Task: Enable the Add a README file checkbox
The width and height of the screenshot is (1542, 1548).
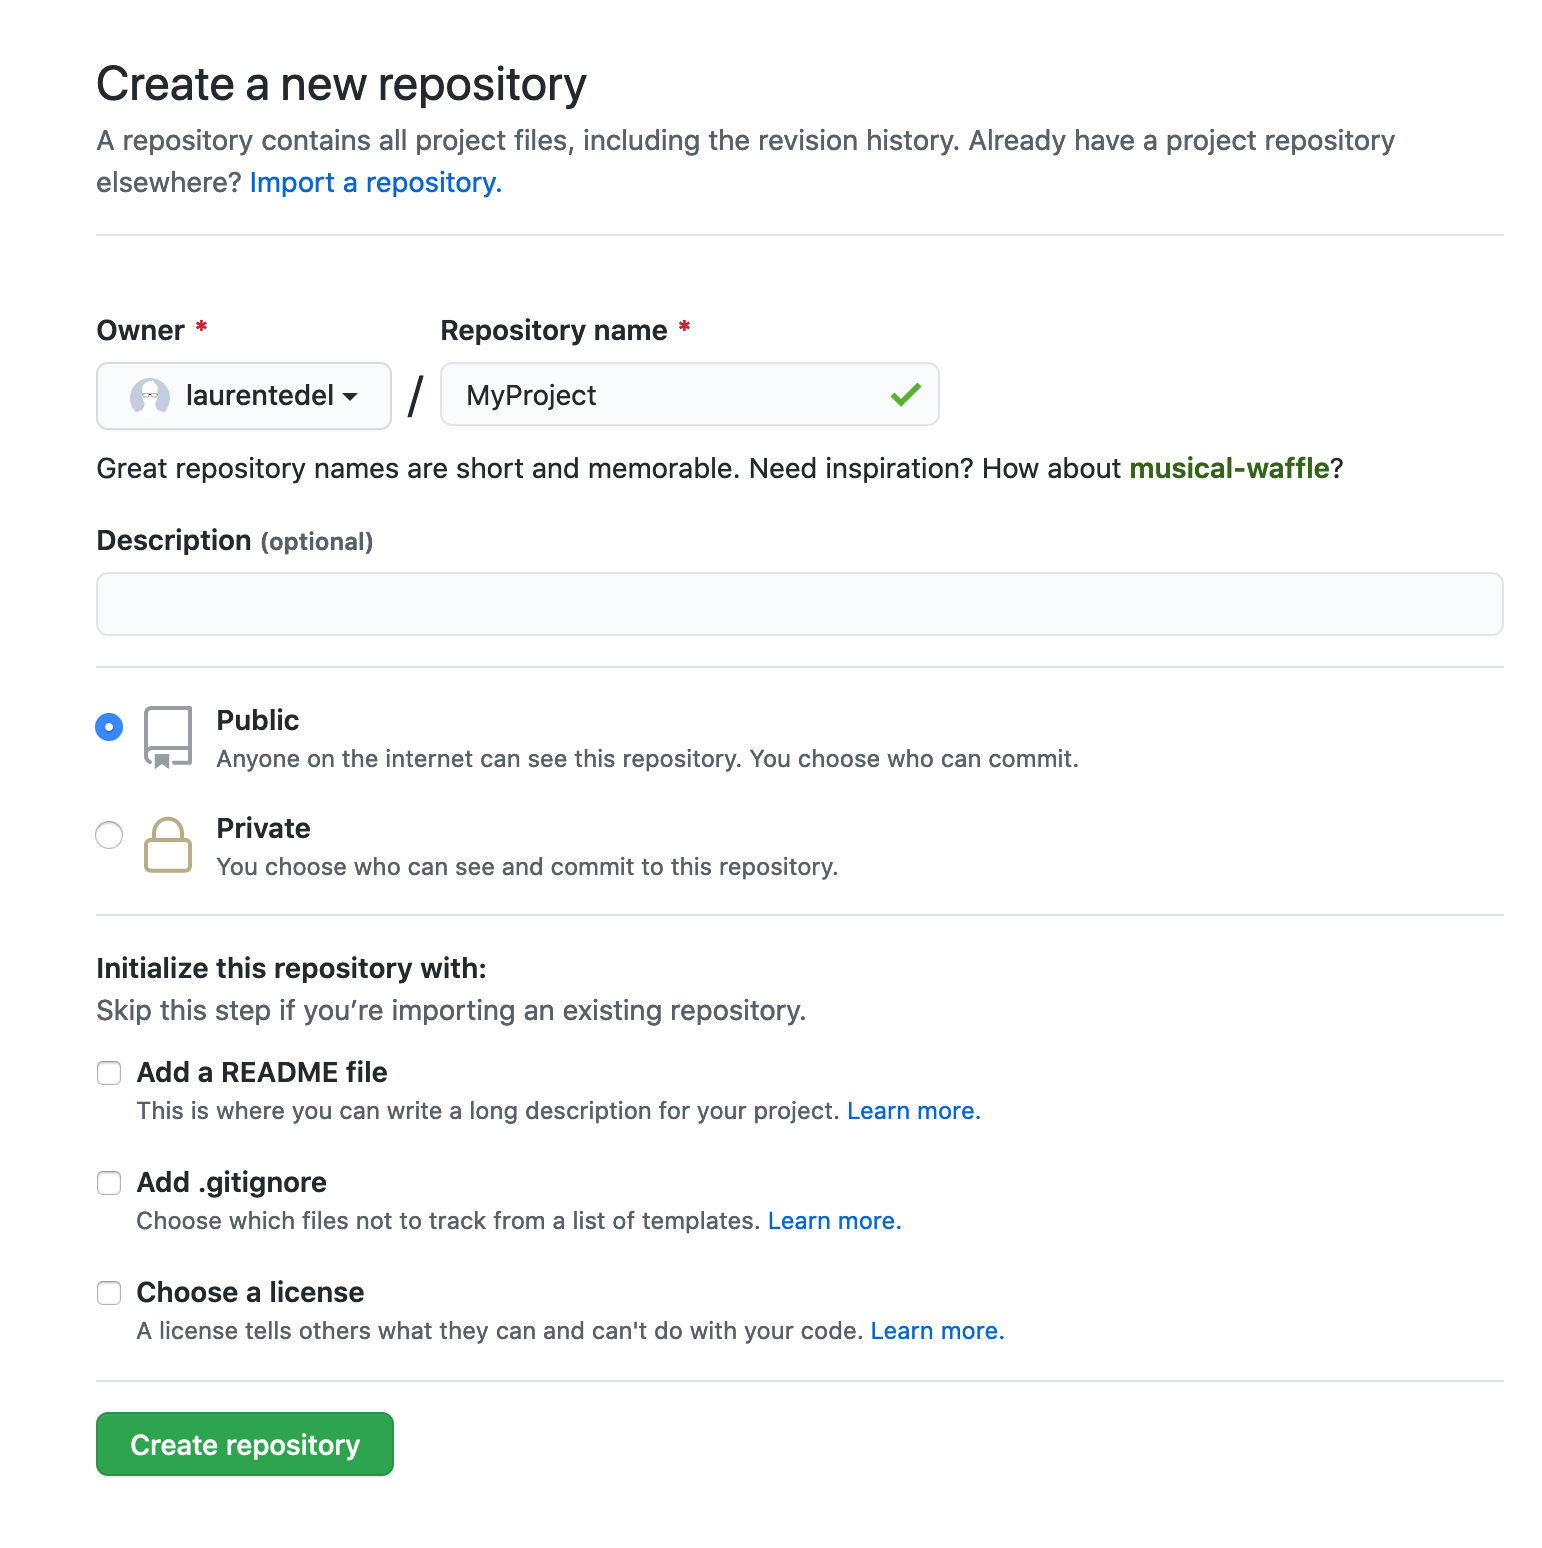Action: coord(109,1073)
